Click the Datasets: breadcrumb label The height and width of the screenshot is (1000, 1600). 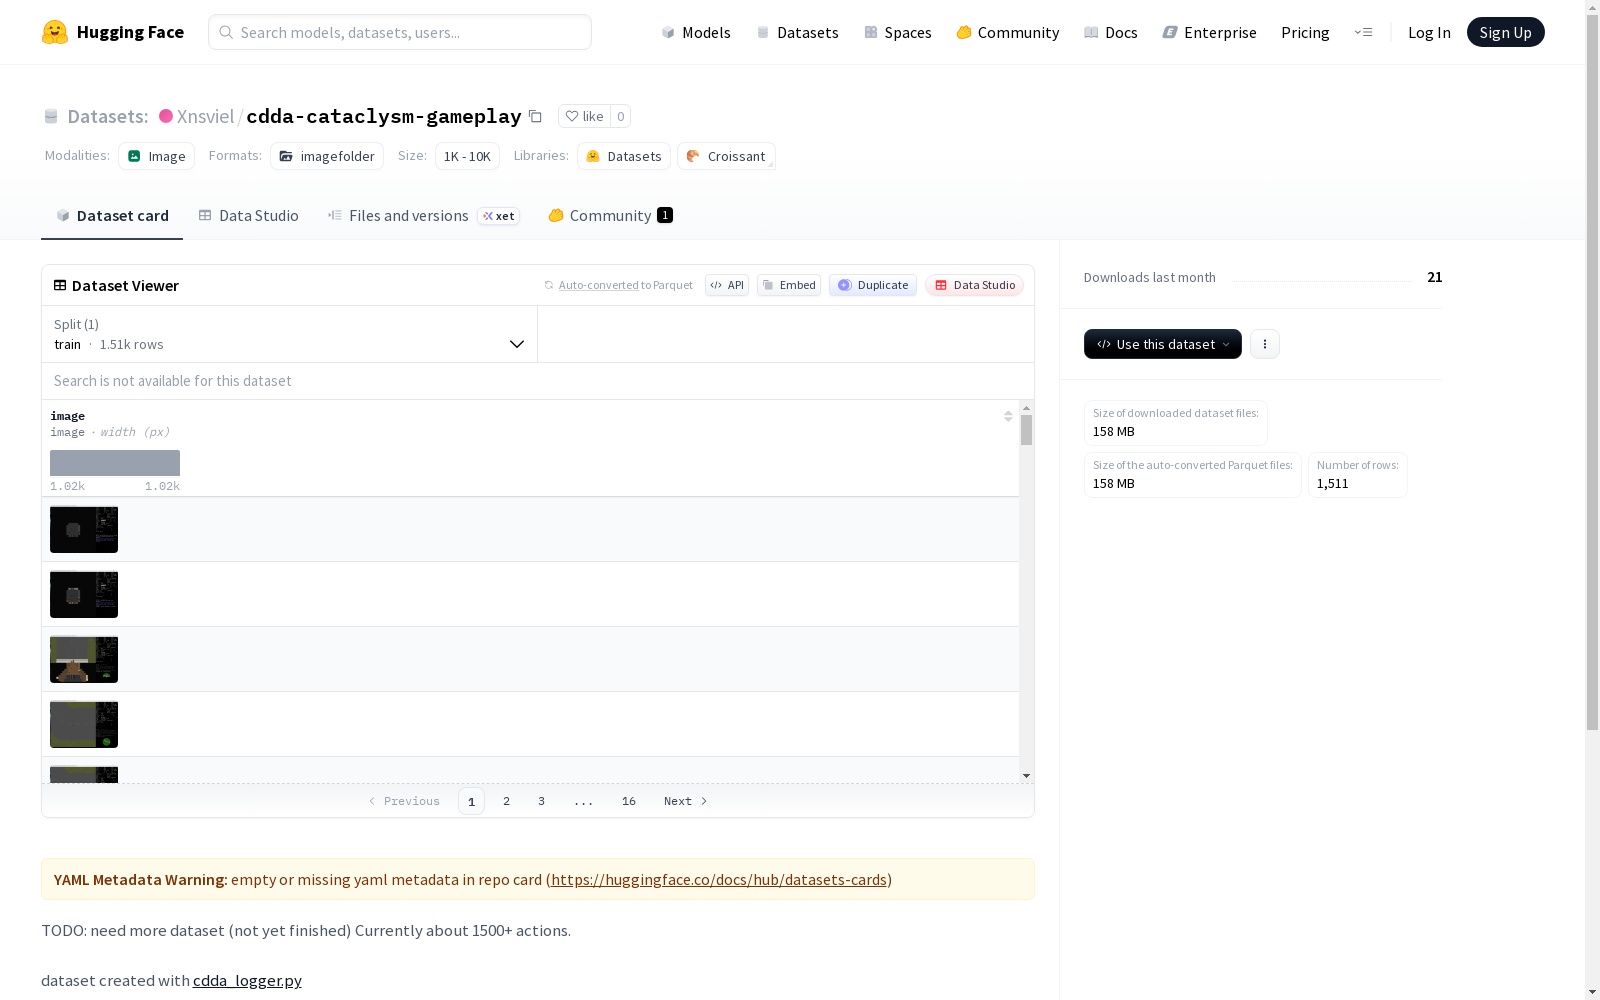click(108, 116)
